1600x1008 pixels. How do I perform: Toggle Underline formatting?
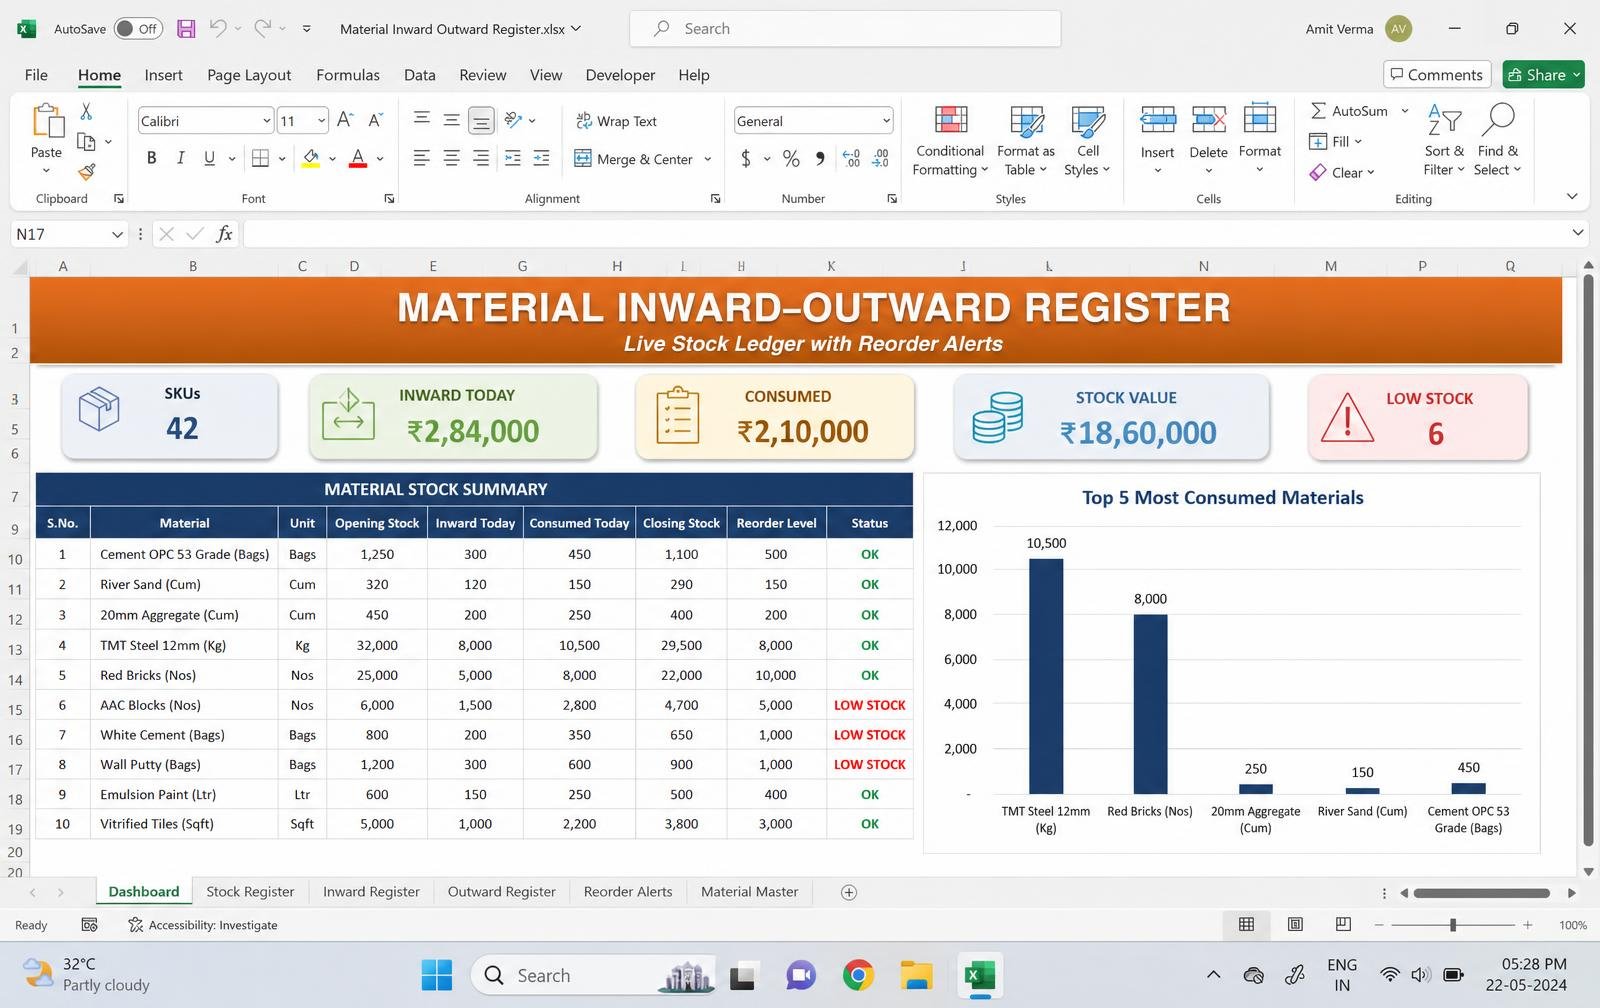(x=209, y=158)
